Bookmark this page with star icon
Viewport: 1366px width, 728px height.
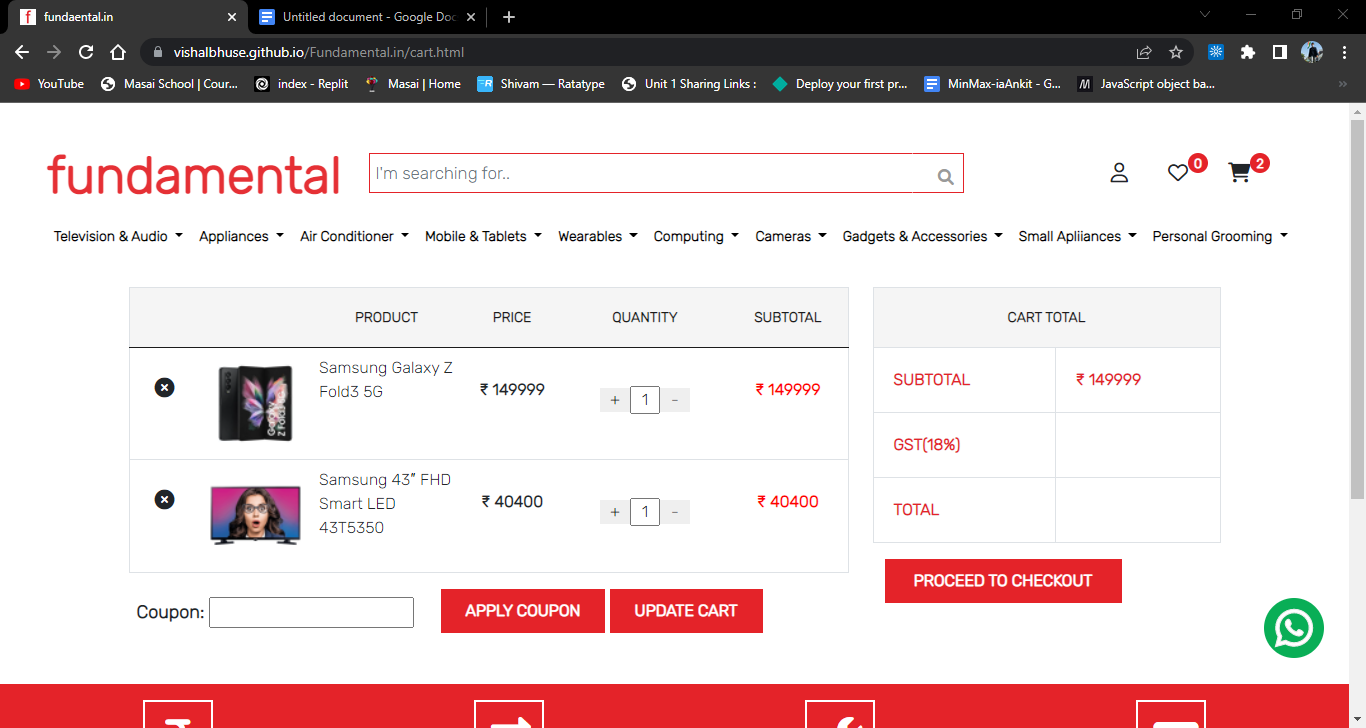[1176, 52]
